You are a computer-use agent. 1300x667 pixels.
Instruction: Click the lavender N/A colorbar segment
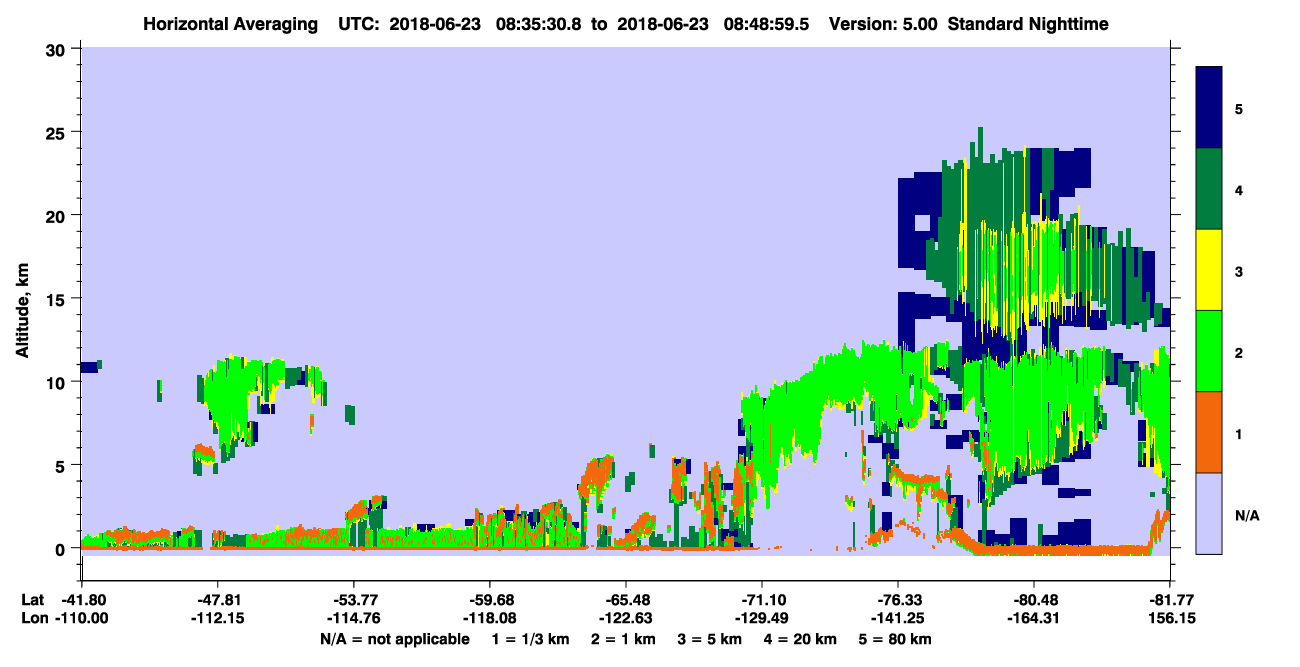point(1209,513)
